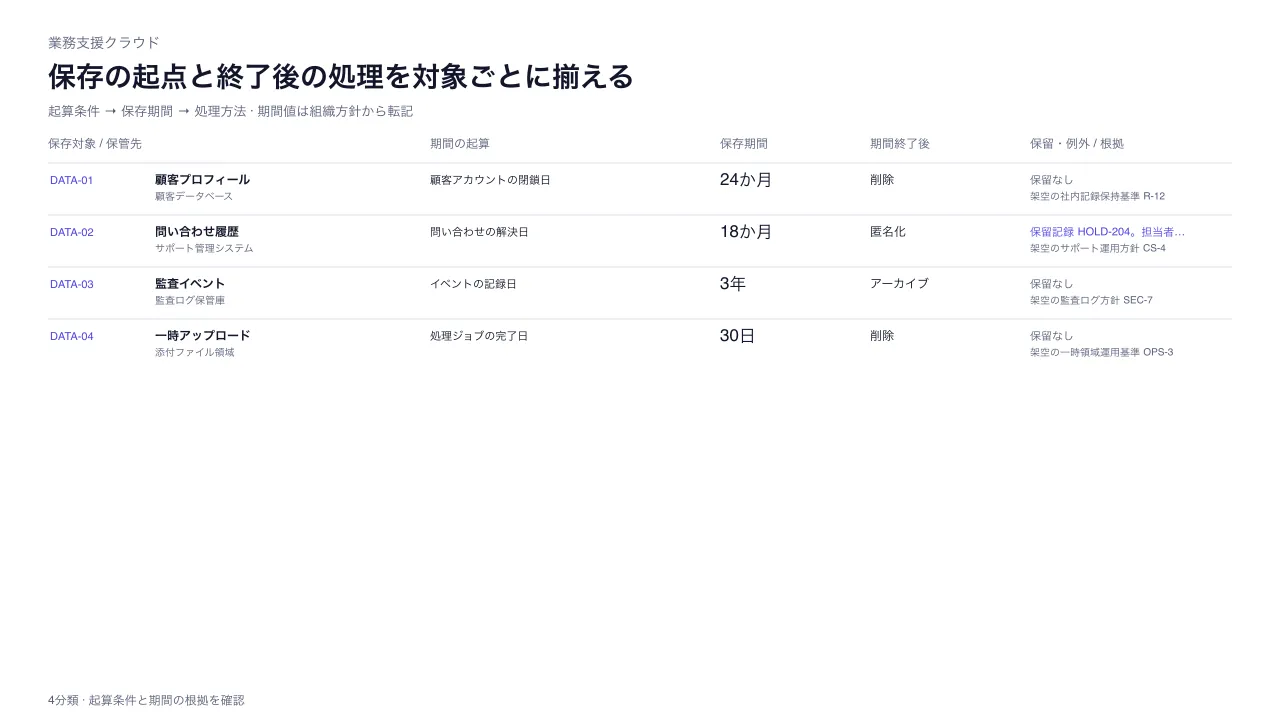Screen dimensions: 1280x720
Task: Click 削除 in the 一時アップロード row
Action: coord(882,336)
